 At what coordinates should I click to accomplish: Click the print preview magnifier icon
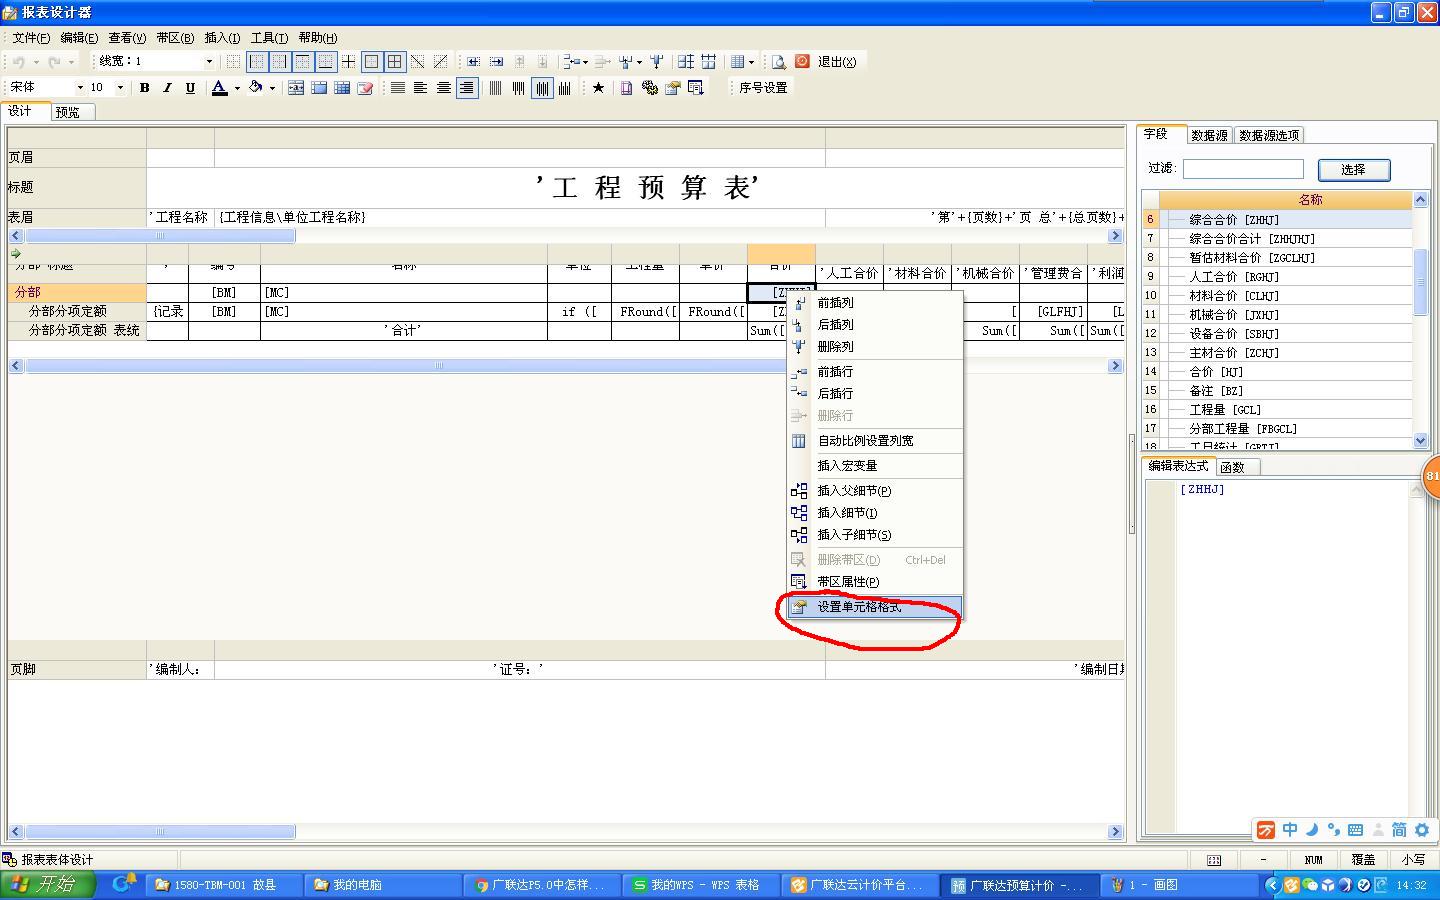(x=778, y=61)
